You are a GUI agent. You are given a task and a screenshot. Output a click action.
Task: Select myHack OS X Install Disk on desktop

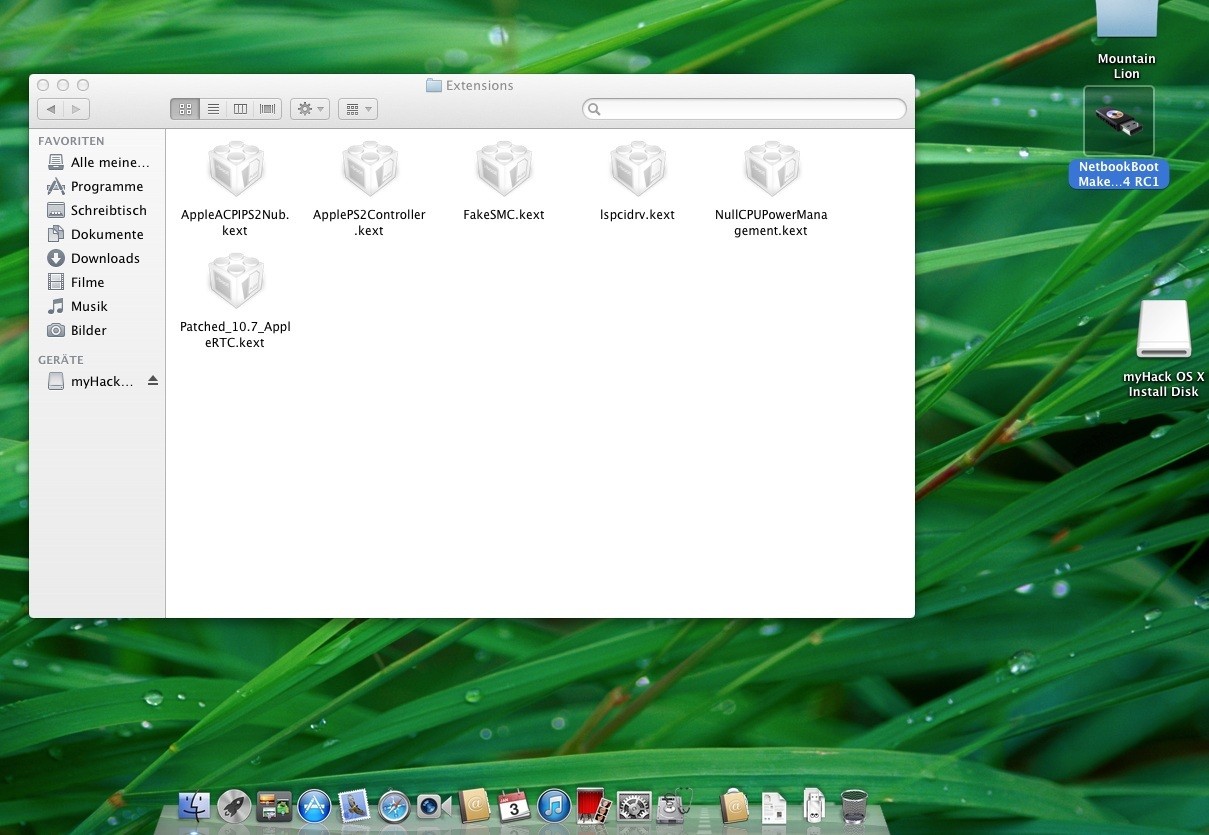tap(1163, 330)
